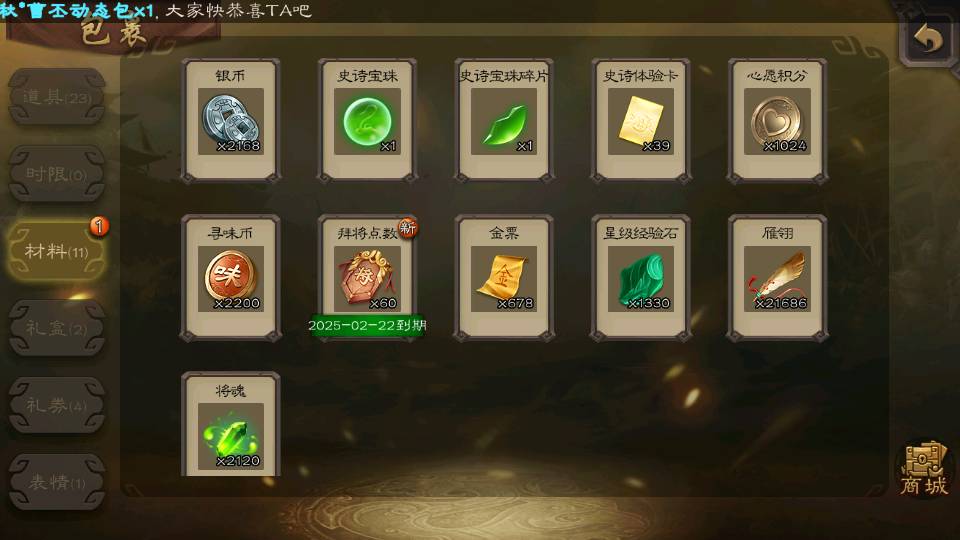Select the new 拜将点数 badge item
960x540 pixels.
point(367,278)
